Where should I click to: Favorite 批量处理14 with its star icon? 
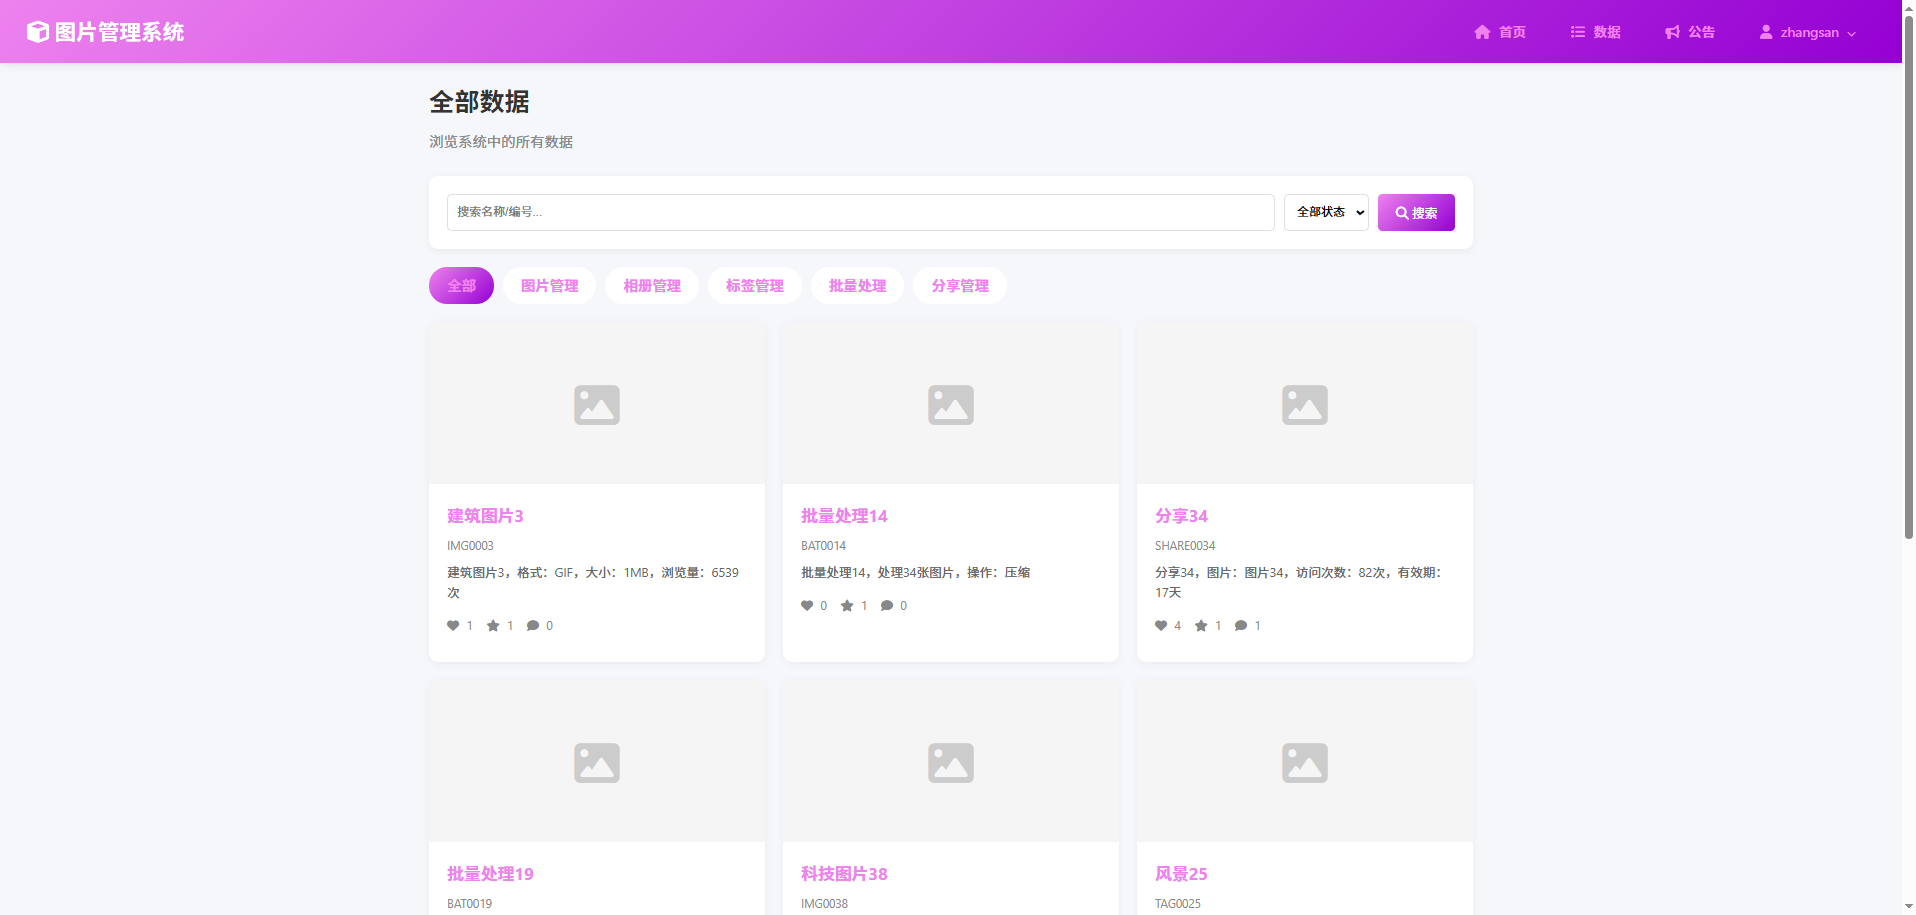(x=847, y=606)
